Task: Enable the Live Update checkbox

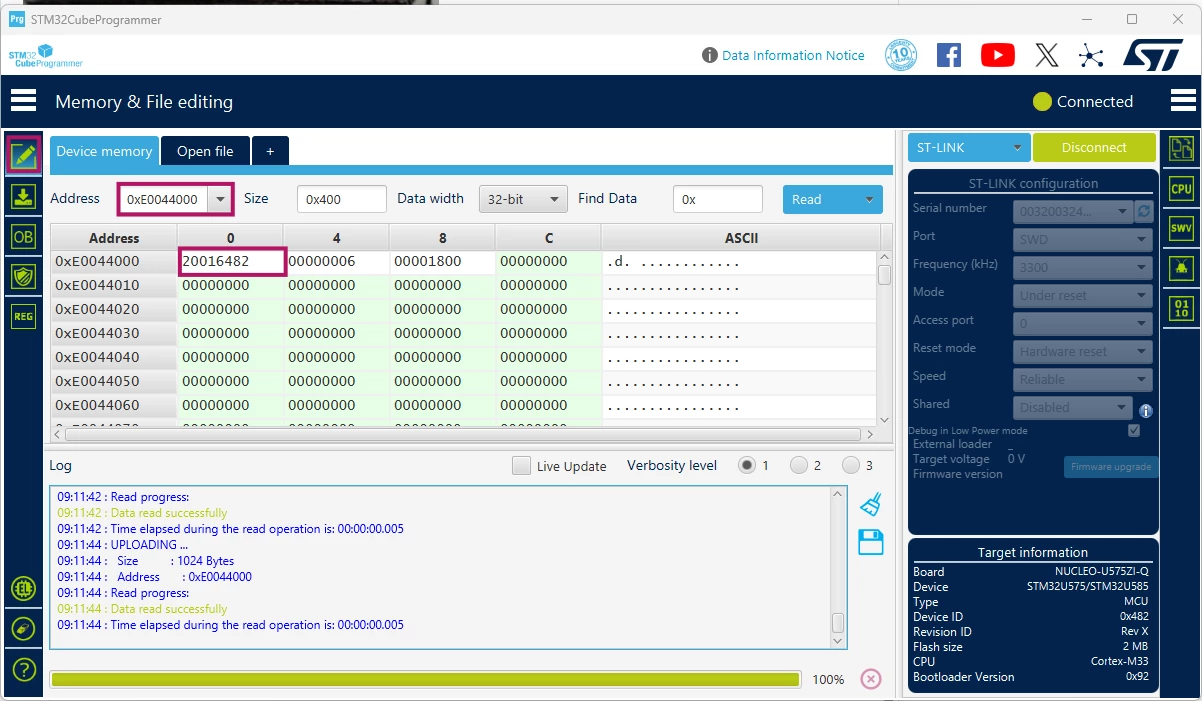Action: coord(521,466)
